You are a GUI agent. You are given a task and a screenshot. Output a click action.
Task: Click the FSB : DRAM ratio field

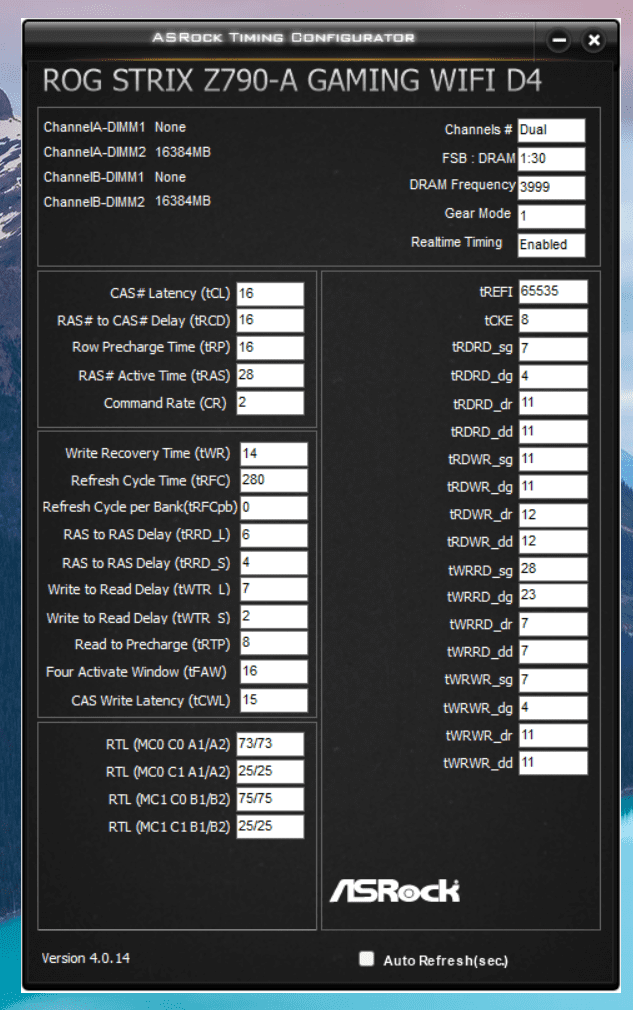pyautogui.click(x=551, y=158)
